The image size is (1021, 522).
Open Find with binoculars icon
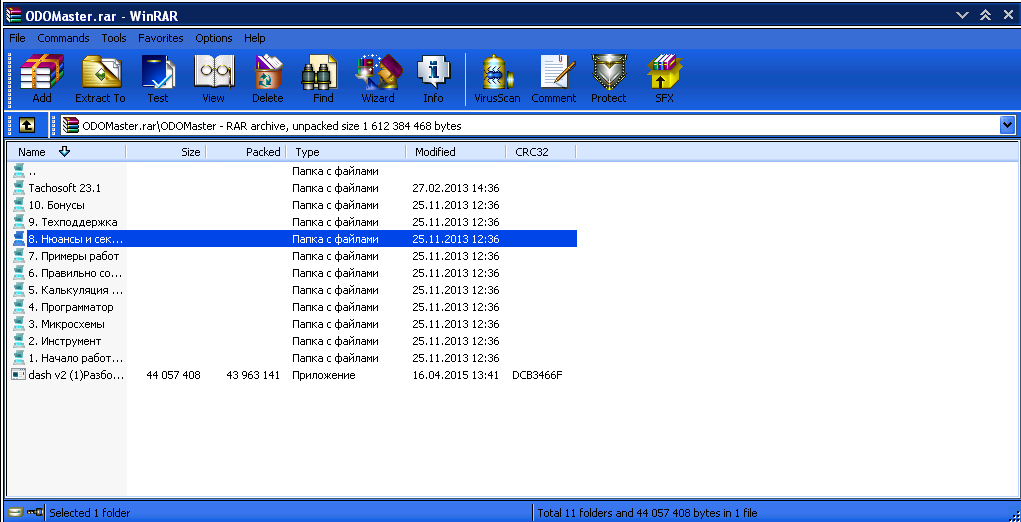click(x=322, y=73)
